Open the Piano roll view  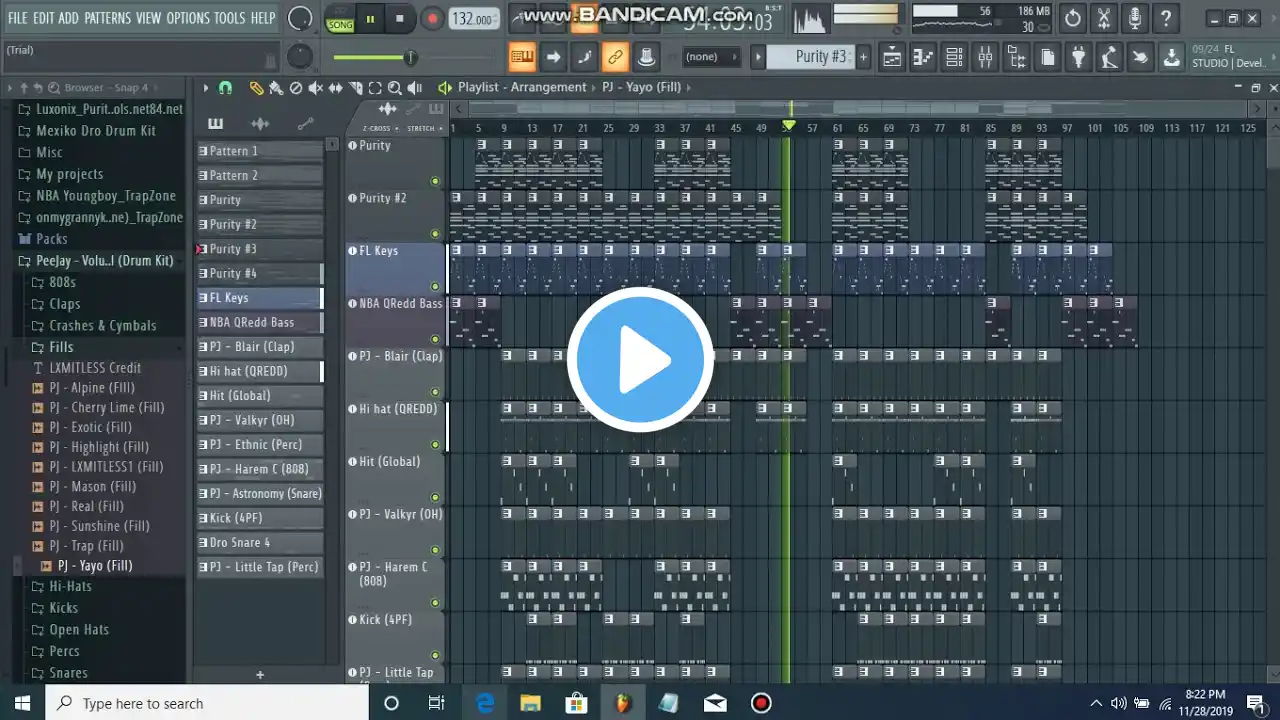(x=923, y=58)
